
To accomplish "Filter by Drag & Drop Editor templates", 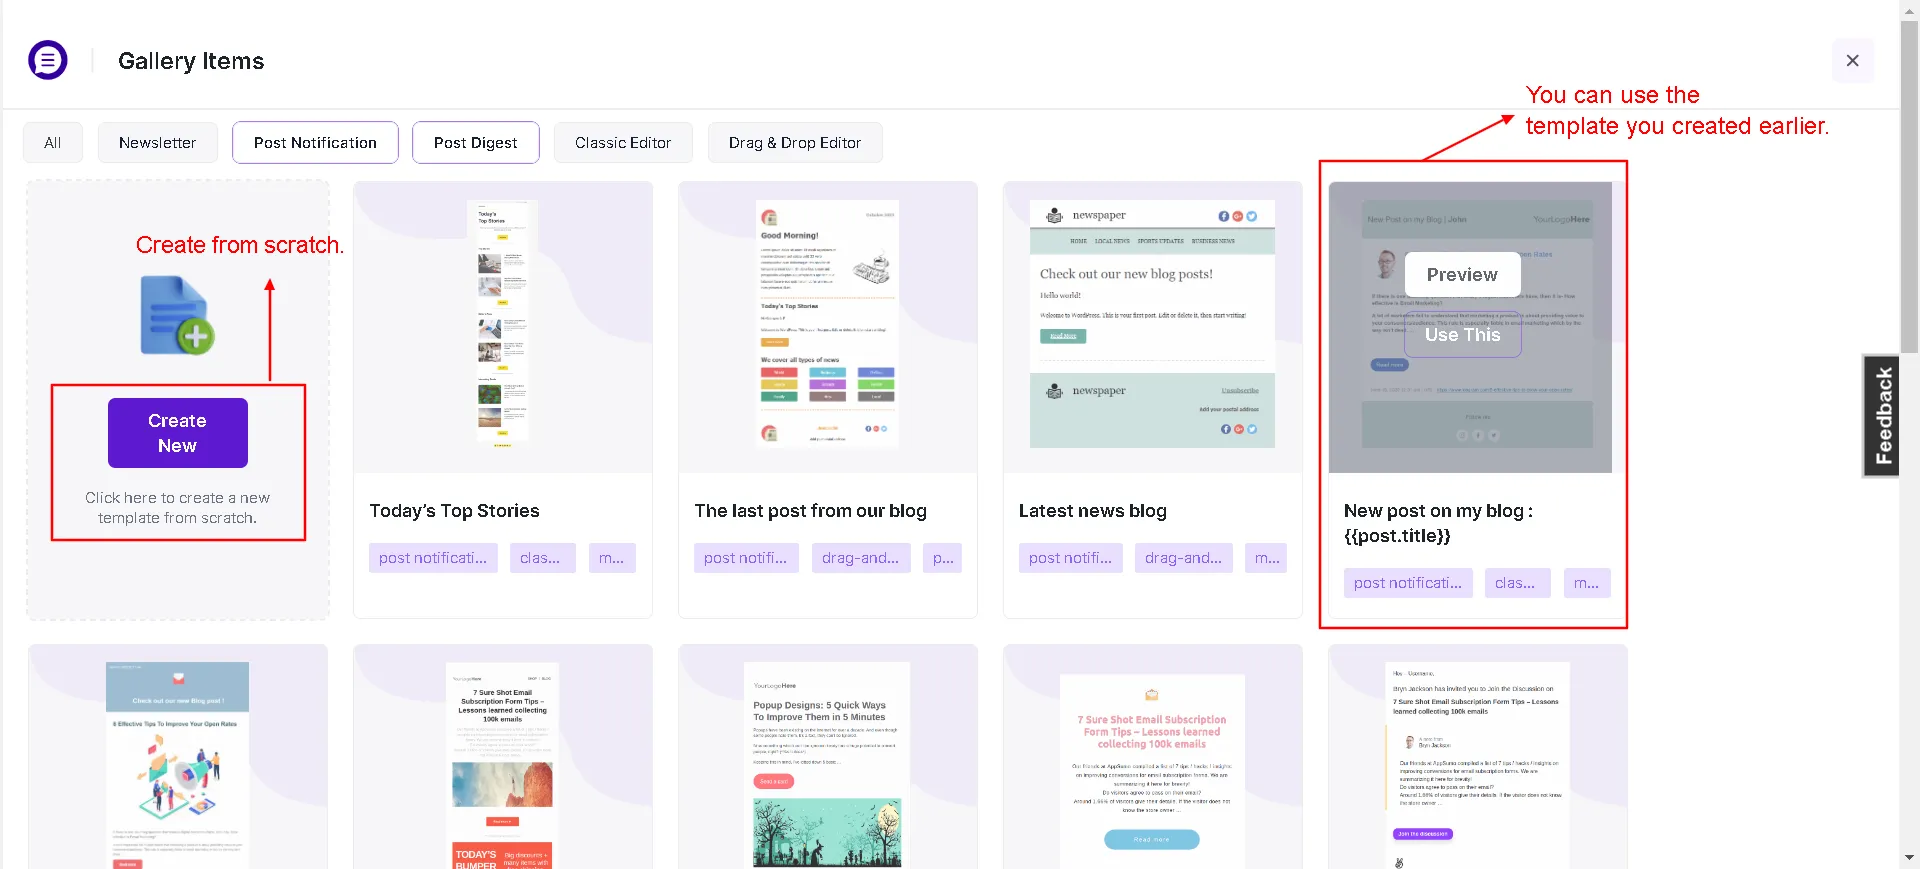I will pos(795,143).
